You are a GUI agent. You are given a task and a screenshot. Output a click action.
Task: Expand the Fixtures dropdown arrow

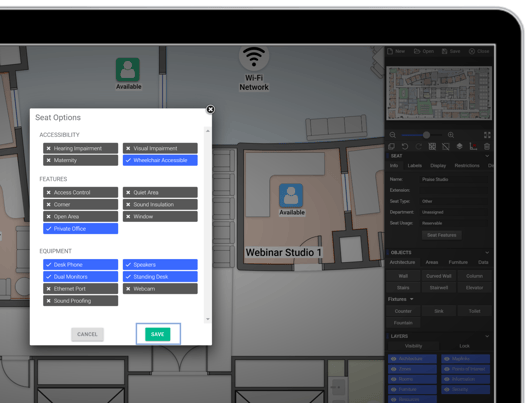coord(412,299)
